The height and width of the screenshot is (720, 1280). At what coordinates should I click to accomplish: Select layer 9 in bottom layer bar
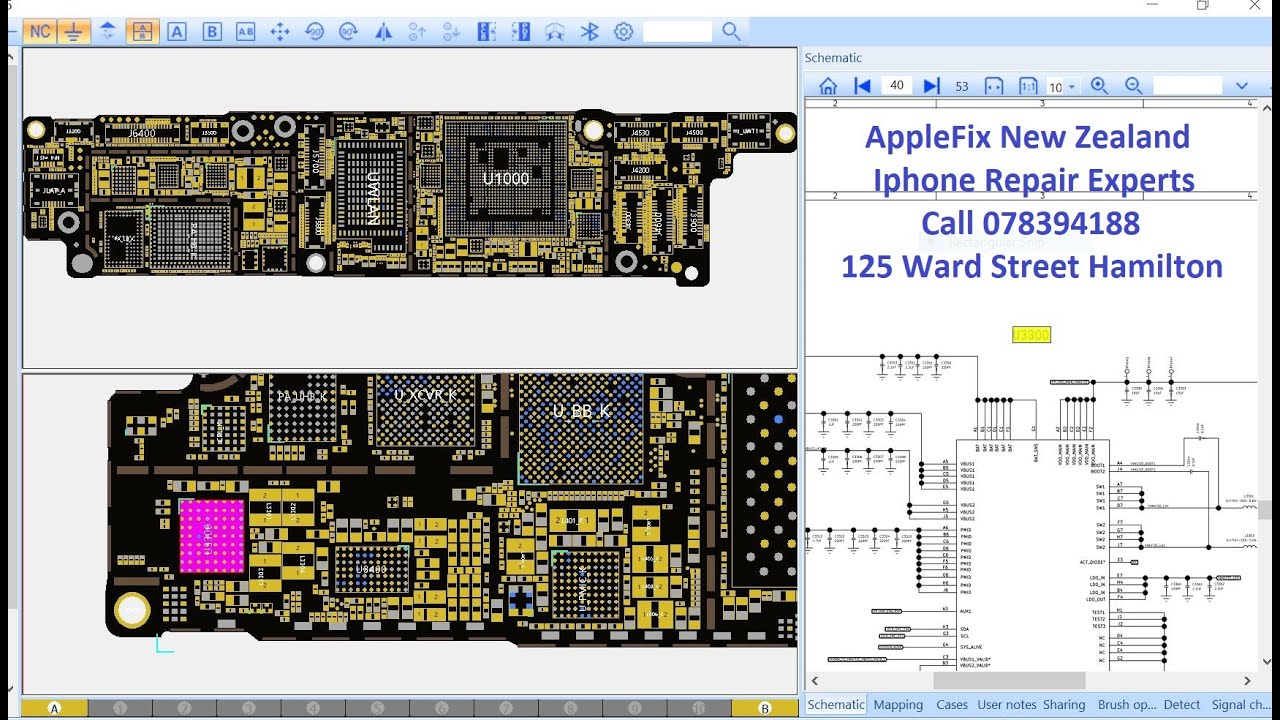coord(634,708)
